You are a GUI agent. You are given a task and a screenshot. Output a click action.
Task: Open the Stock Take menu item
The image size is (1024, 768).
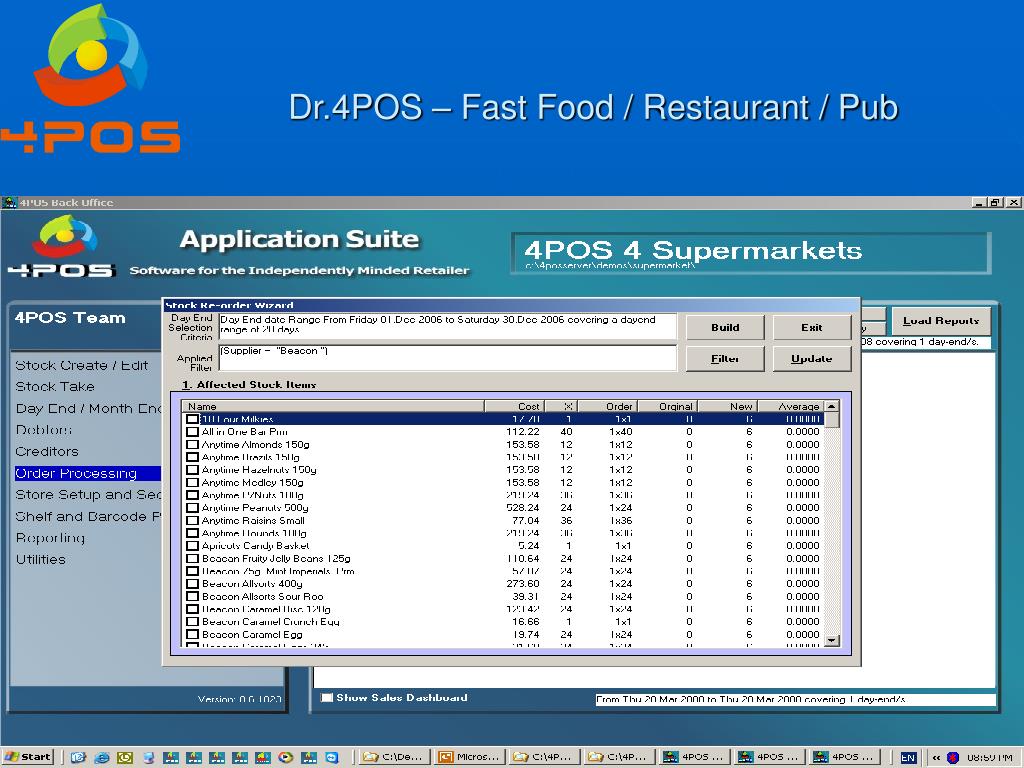(x=55, y=387)
